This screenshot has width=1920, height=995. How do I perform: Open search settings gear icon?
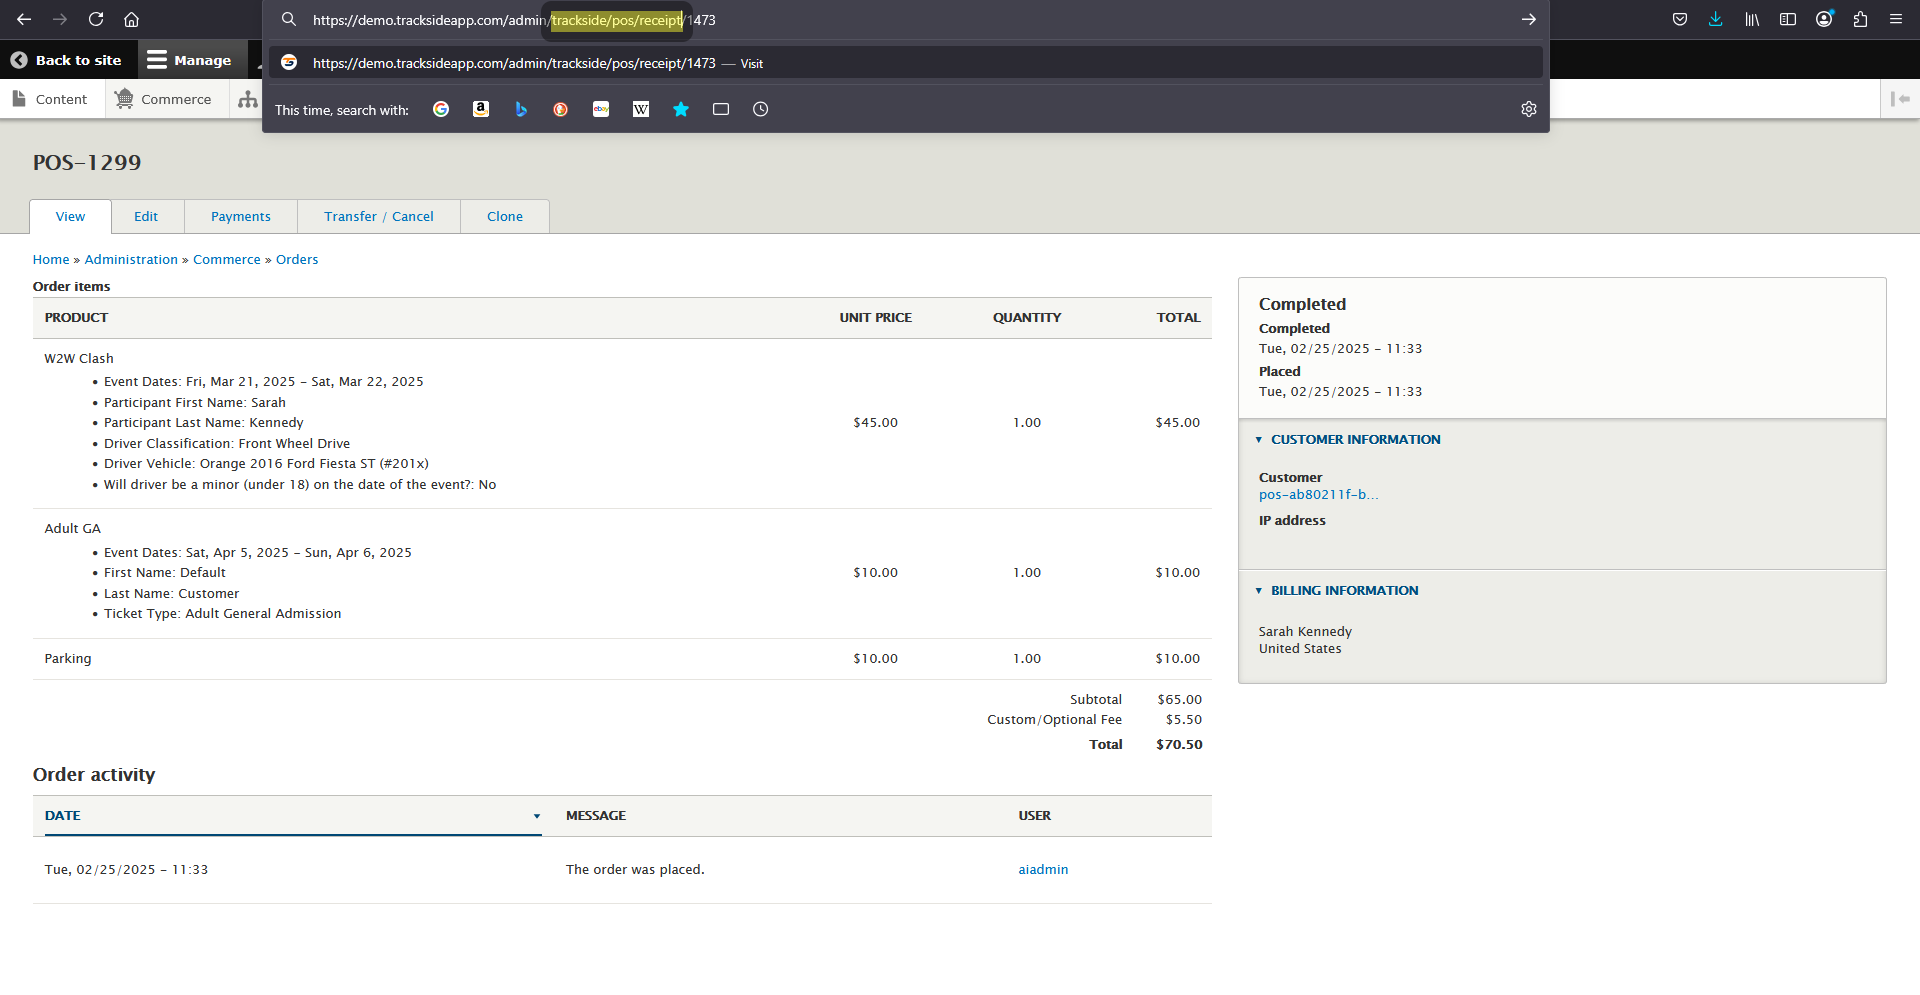tap(1528, 109)
